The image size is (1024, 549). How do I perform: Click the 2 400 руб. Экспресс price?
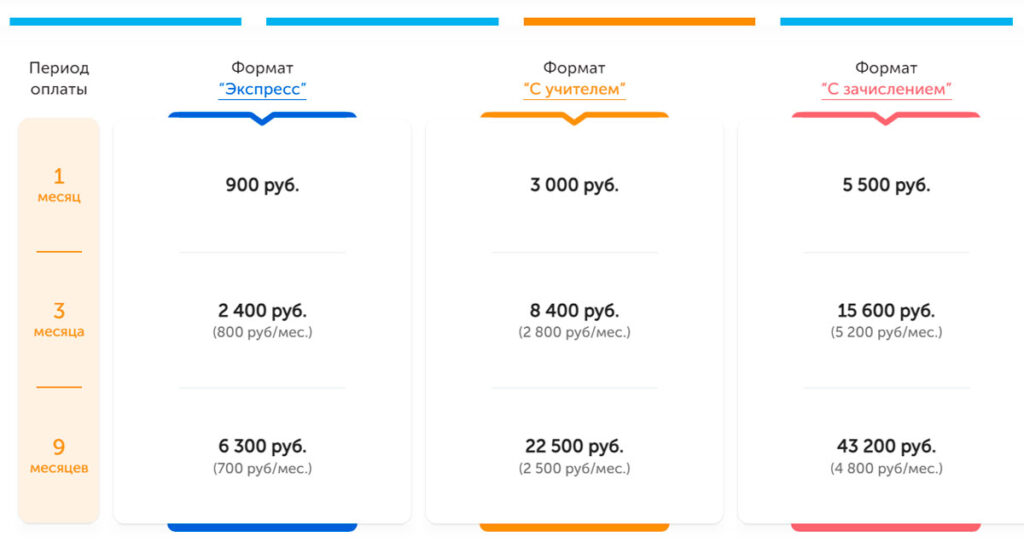262,311
